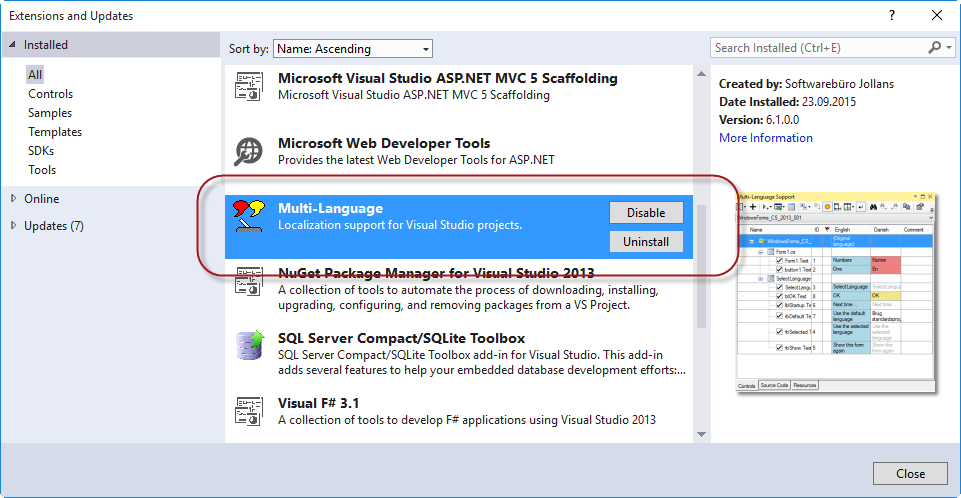Expand the Online category

click(x=14, y=198)
